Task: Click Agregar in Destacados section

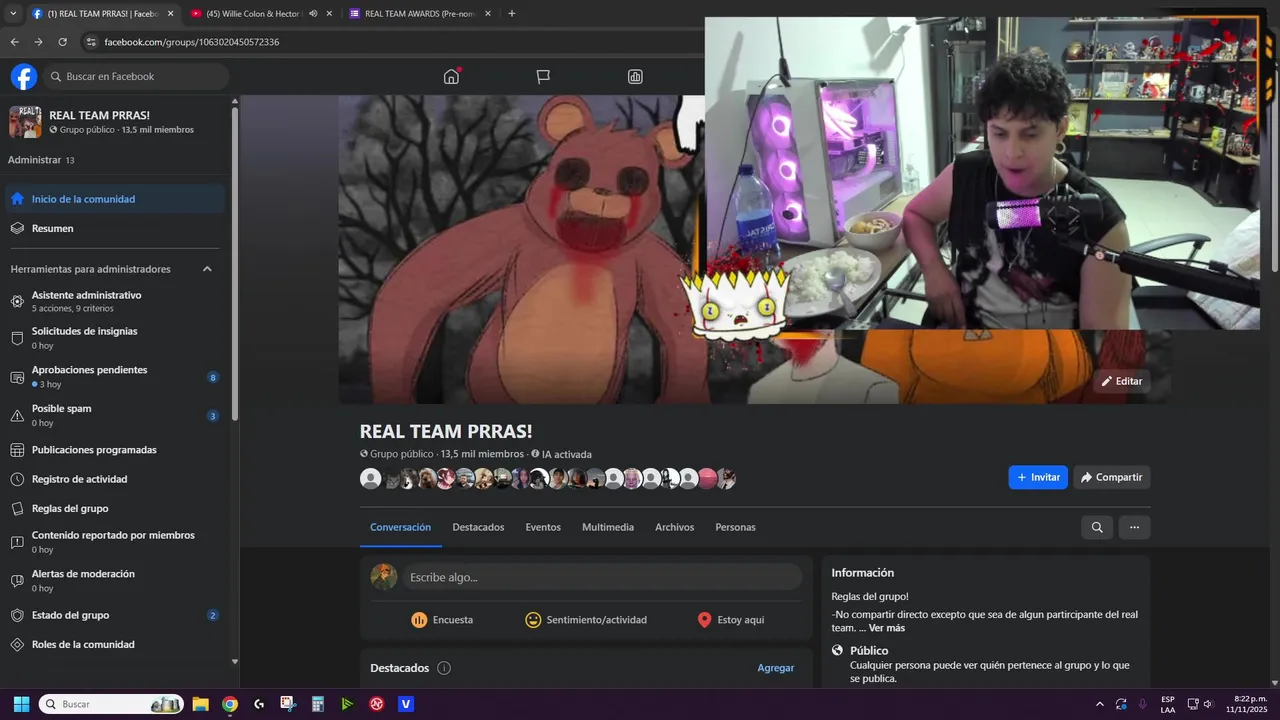Action: (775, 668)
